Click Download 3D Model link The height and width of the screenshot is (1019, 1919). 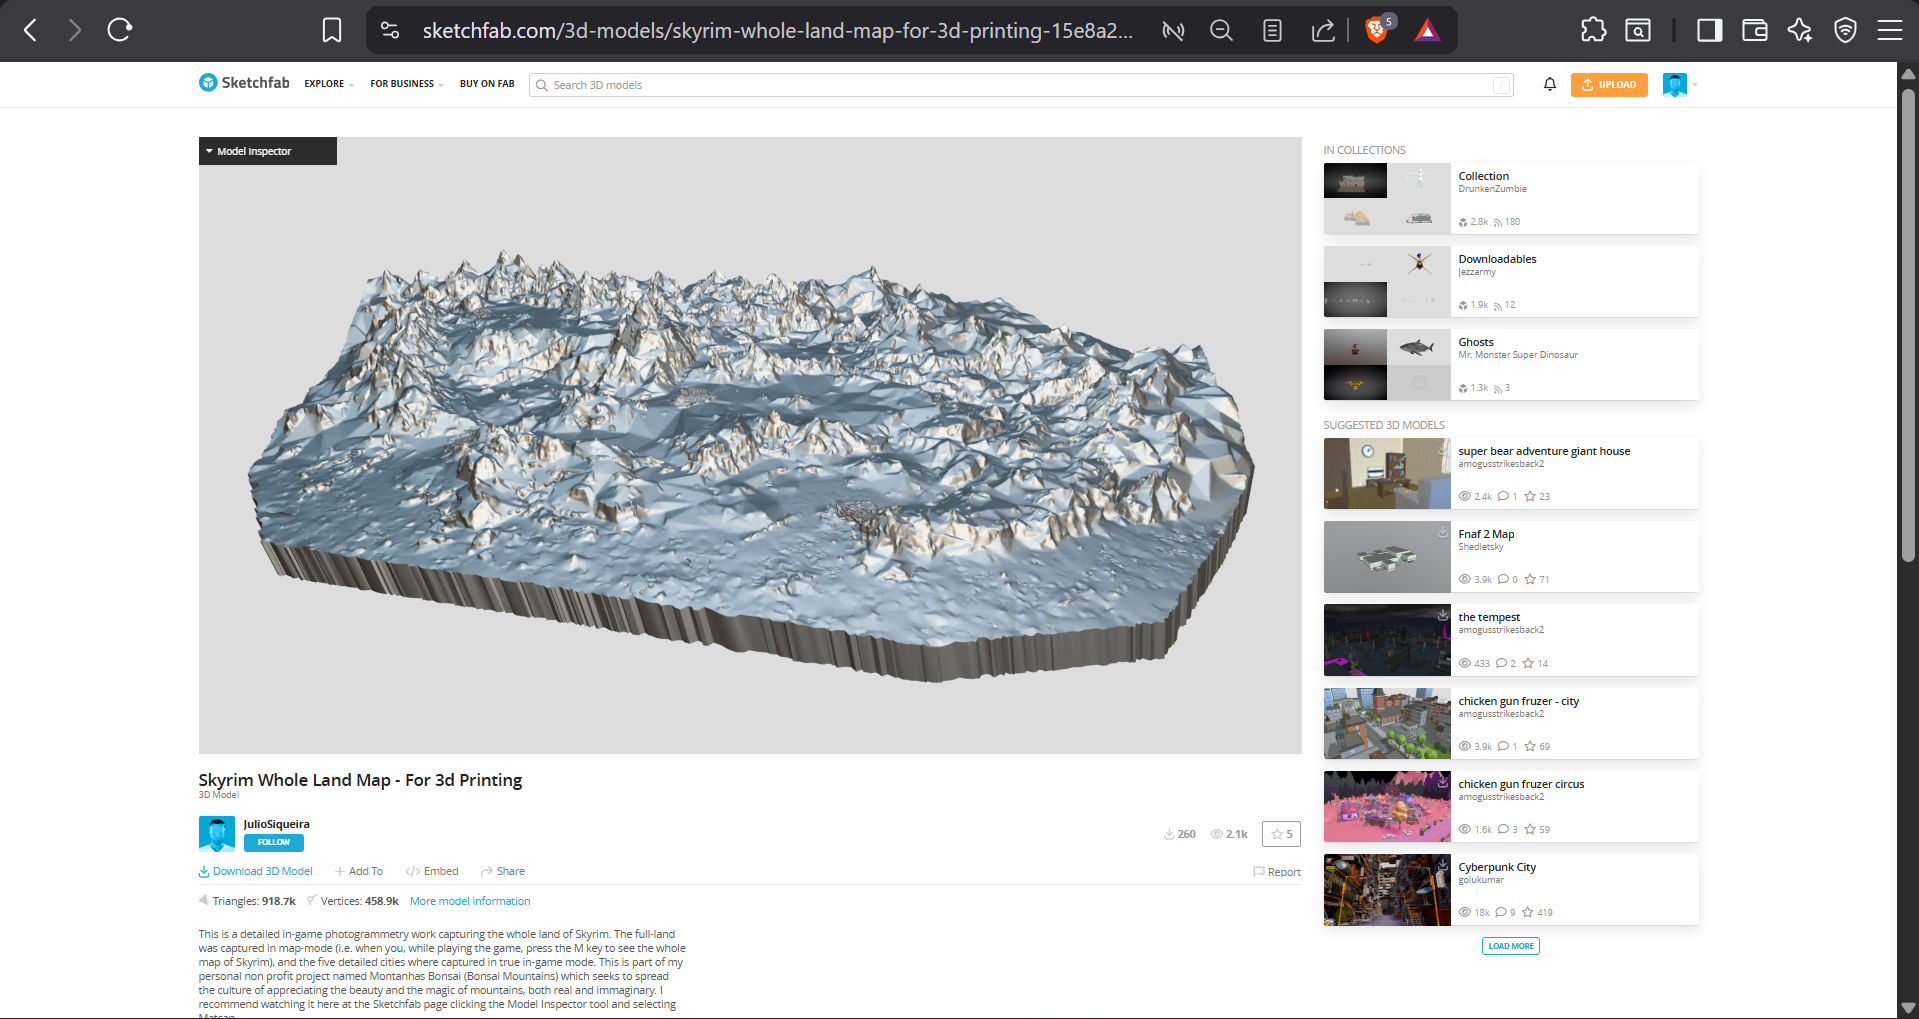[x=256, y=871]
